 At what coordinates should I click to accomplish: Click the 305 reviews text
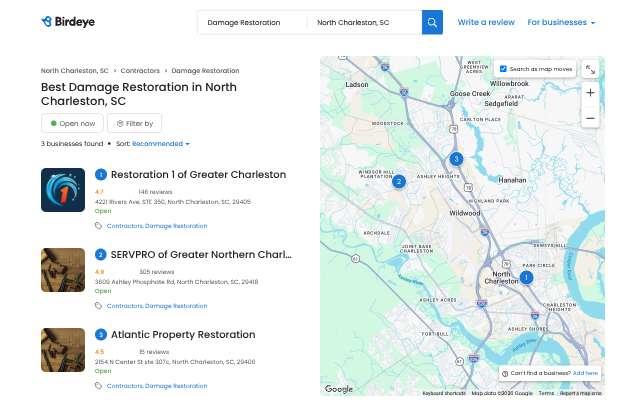coord(157,272)
